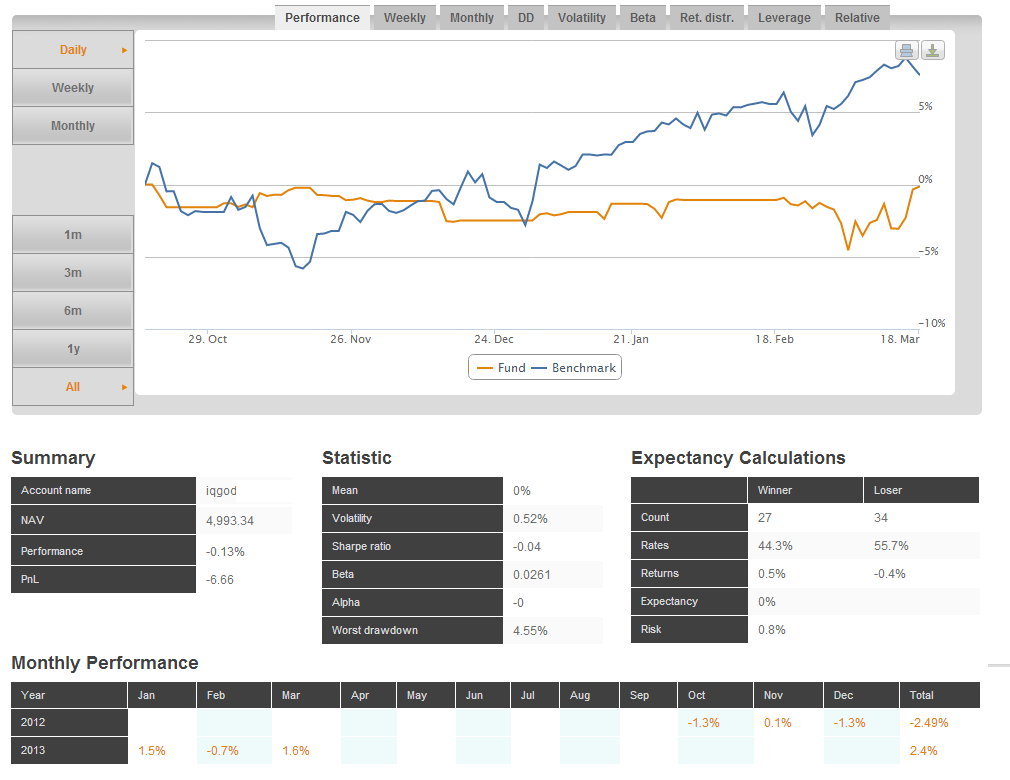Click the Loser column header
The height and width of the screenshot is (780, 1010).
(921, 490)
